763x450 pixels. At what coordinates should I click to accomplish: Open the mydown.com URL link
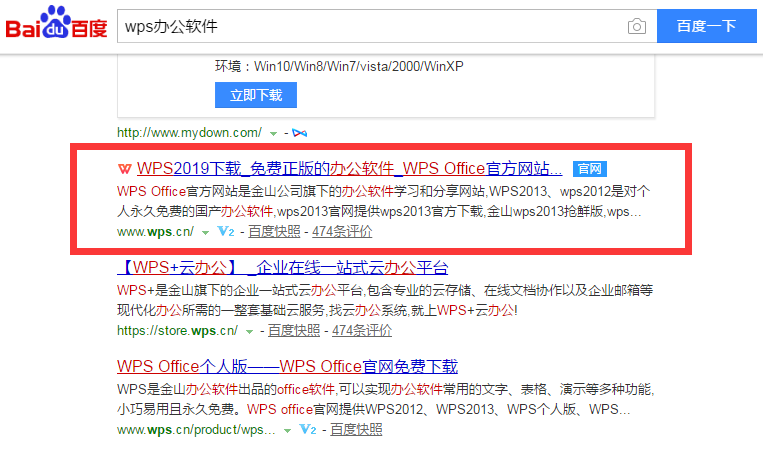[x=189, y=132]
